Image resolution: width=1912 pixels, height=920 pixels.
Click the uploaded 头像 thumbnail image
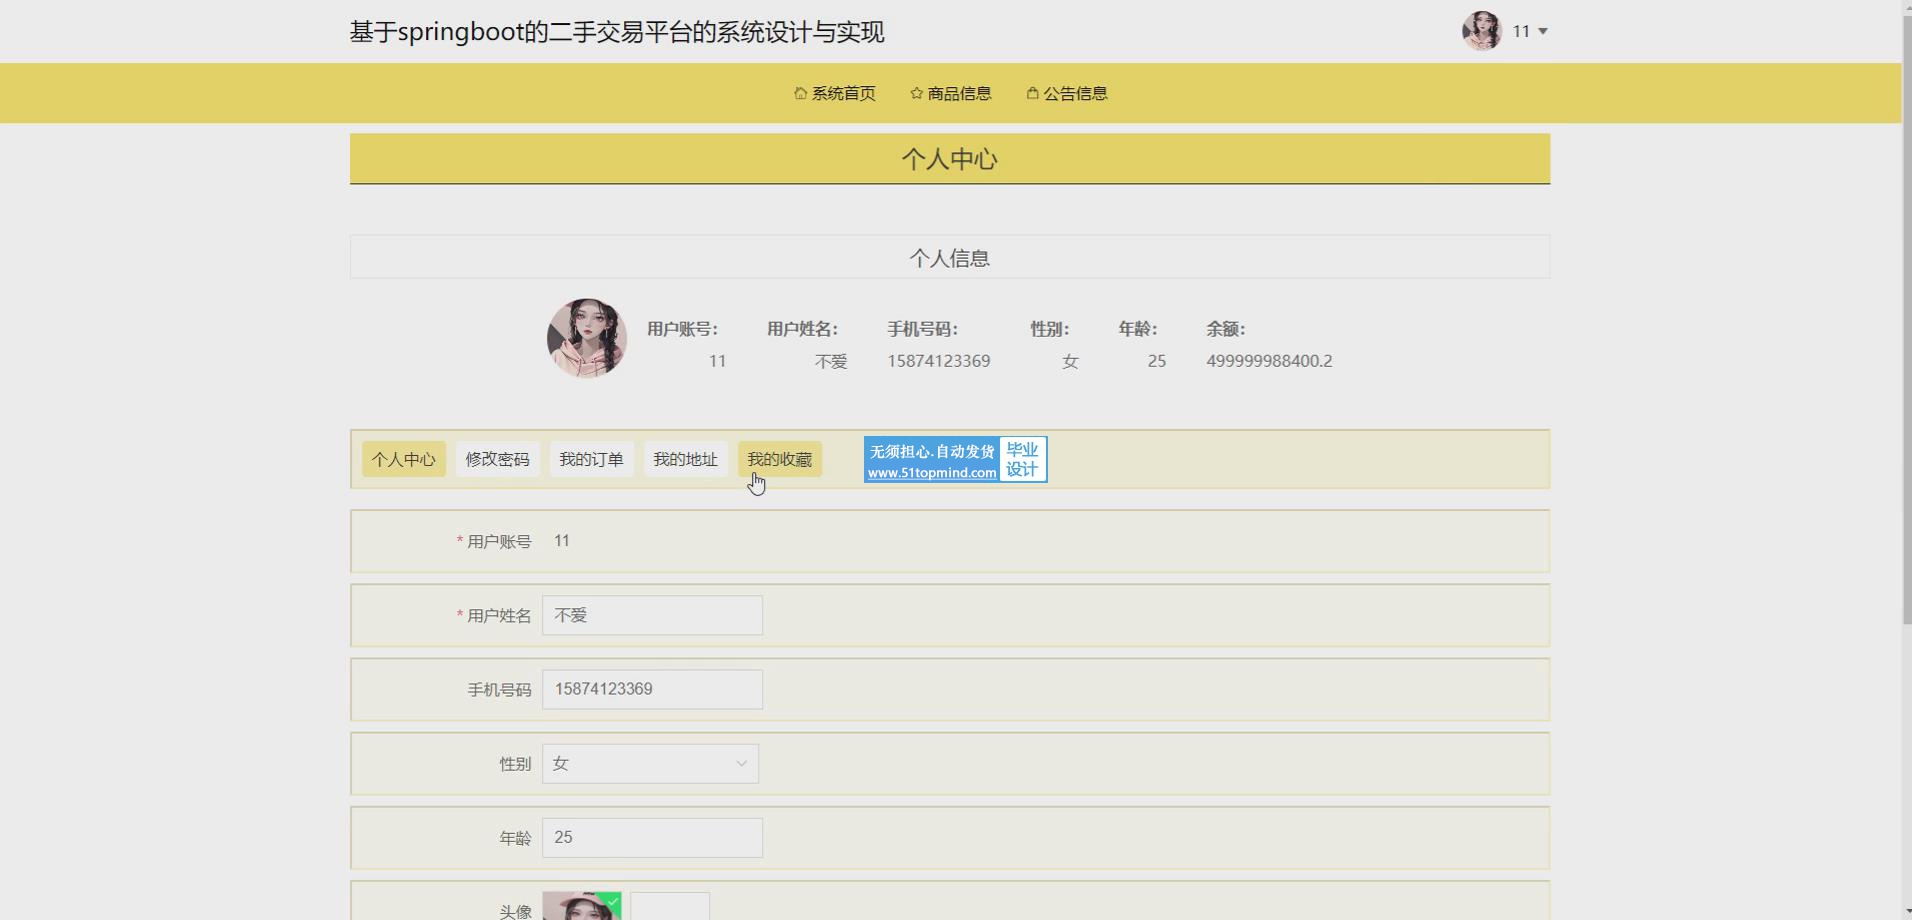581,907
